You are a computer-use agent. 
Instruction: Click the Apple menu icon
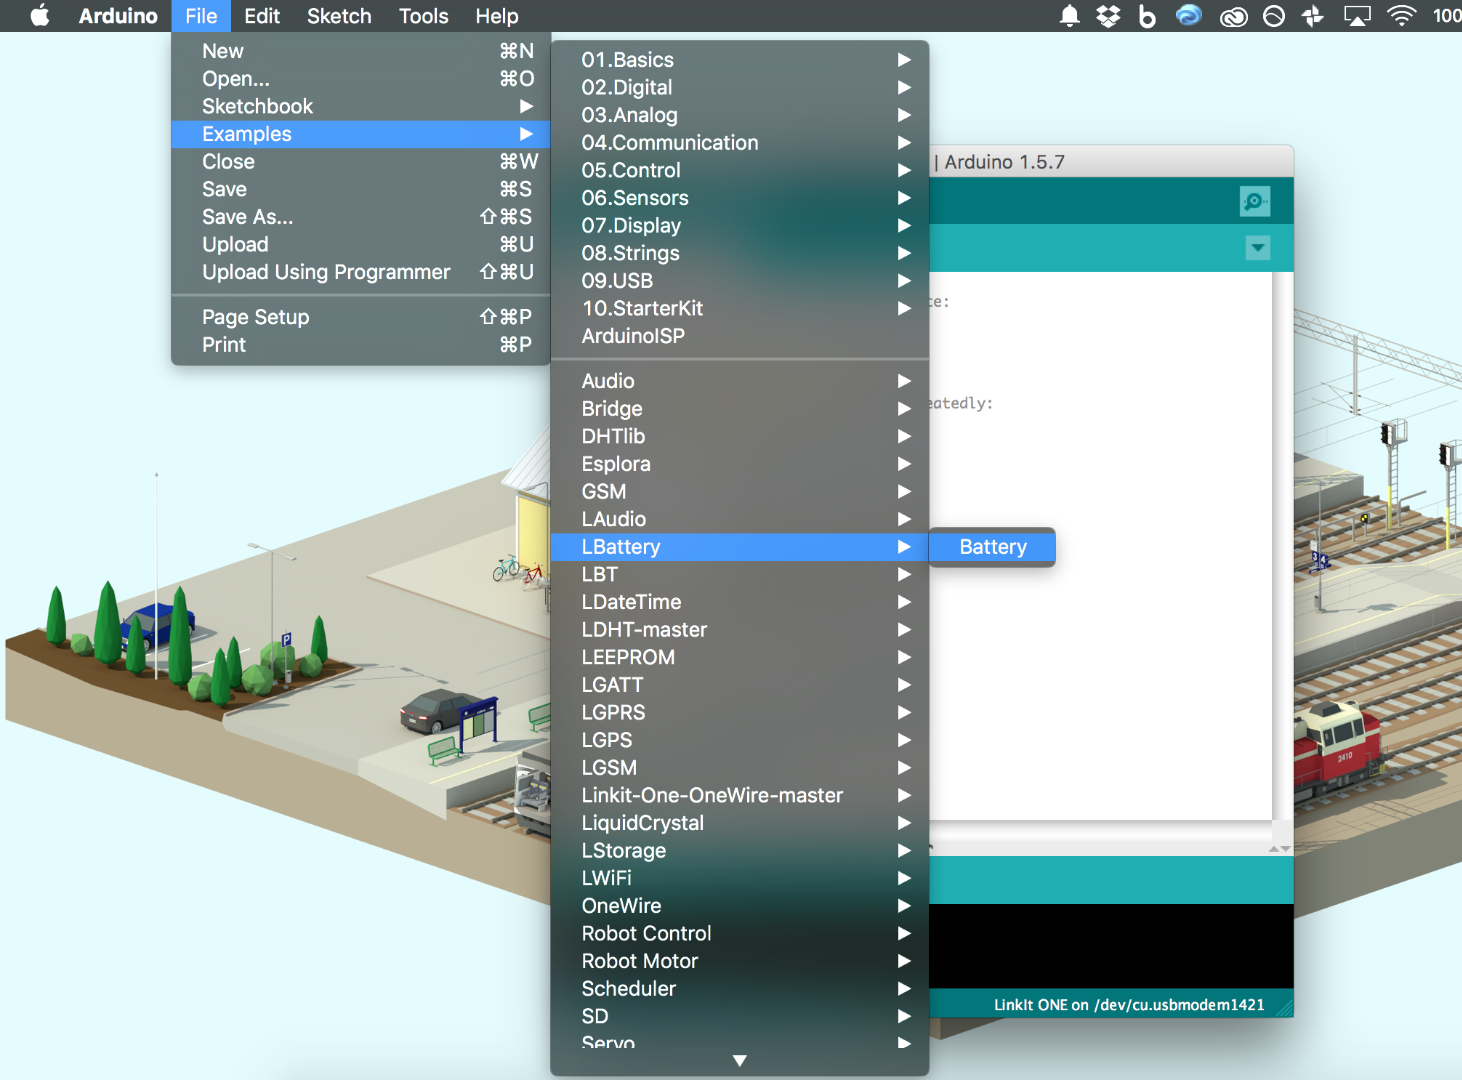(x=40, y=16)
